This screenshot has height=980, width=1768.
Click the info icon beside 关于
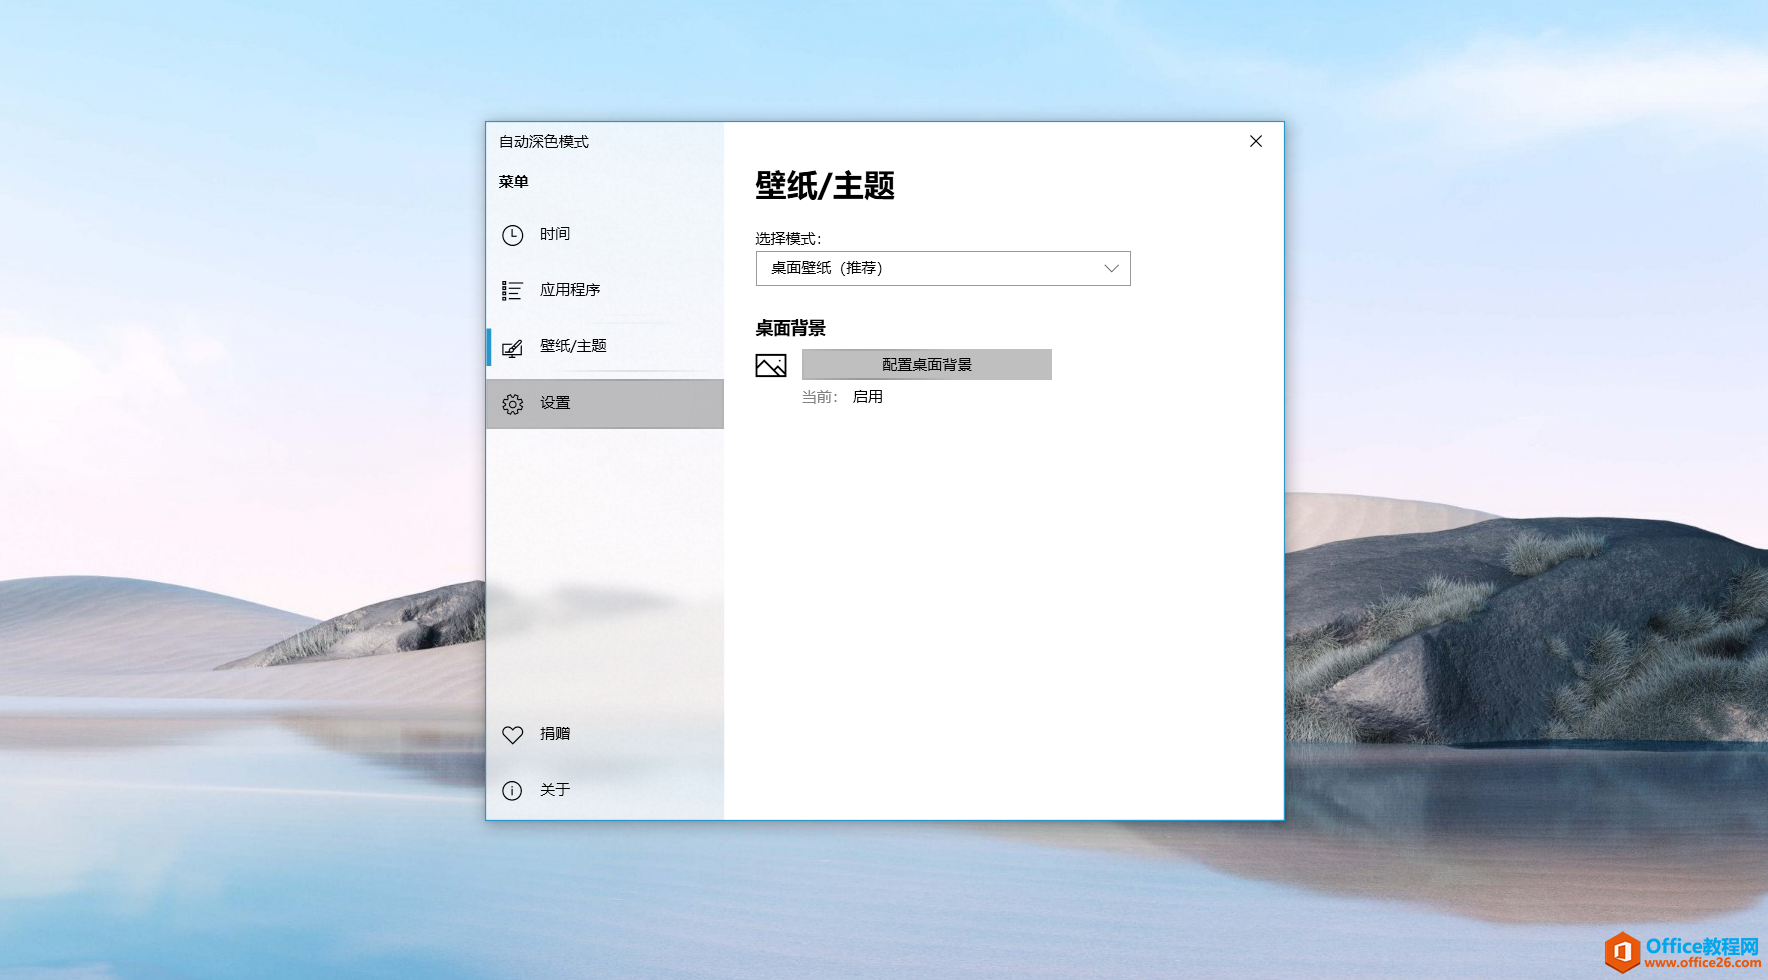[512, 791]
